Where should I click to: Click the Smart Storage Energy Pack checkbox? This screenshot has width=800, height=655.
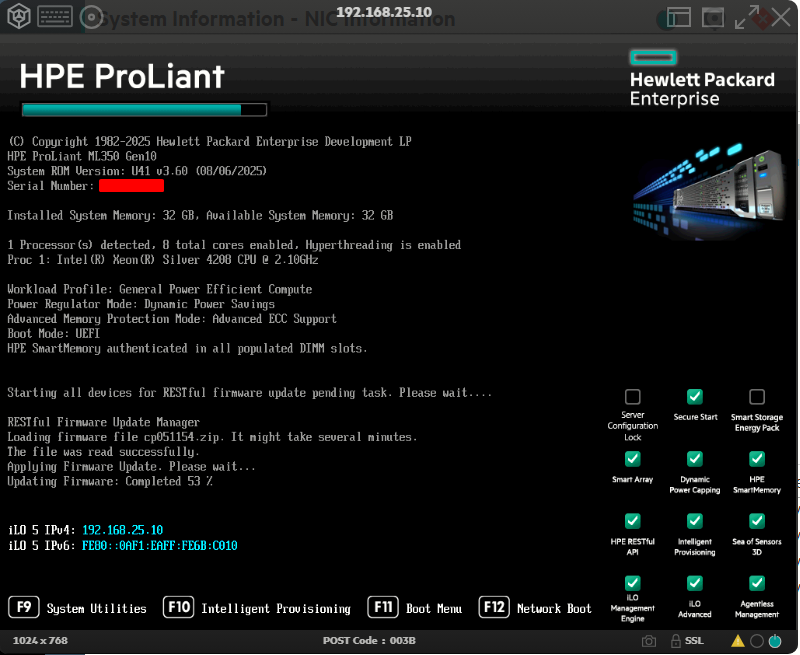(757, 396)
